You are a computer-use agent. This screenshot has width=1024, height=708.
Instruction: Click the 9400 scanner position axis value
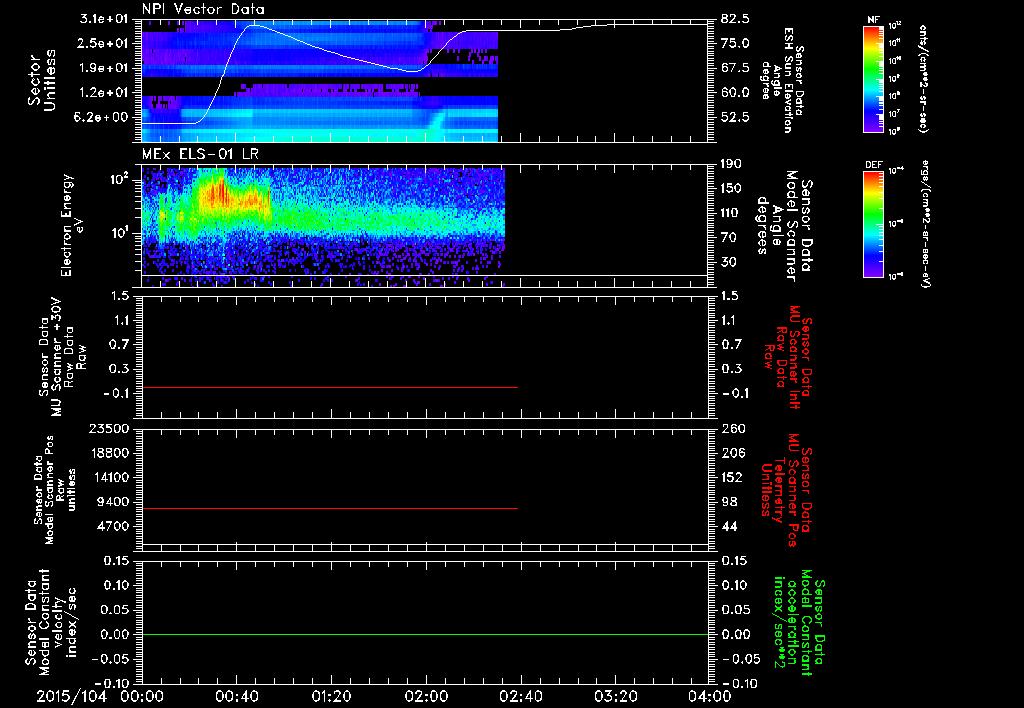(x=114, y=502)
